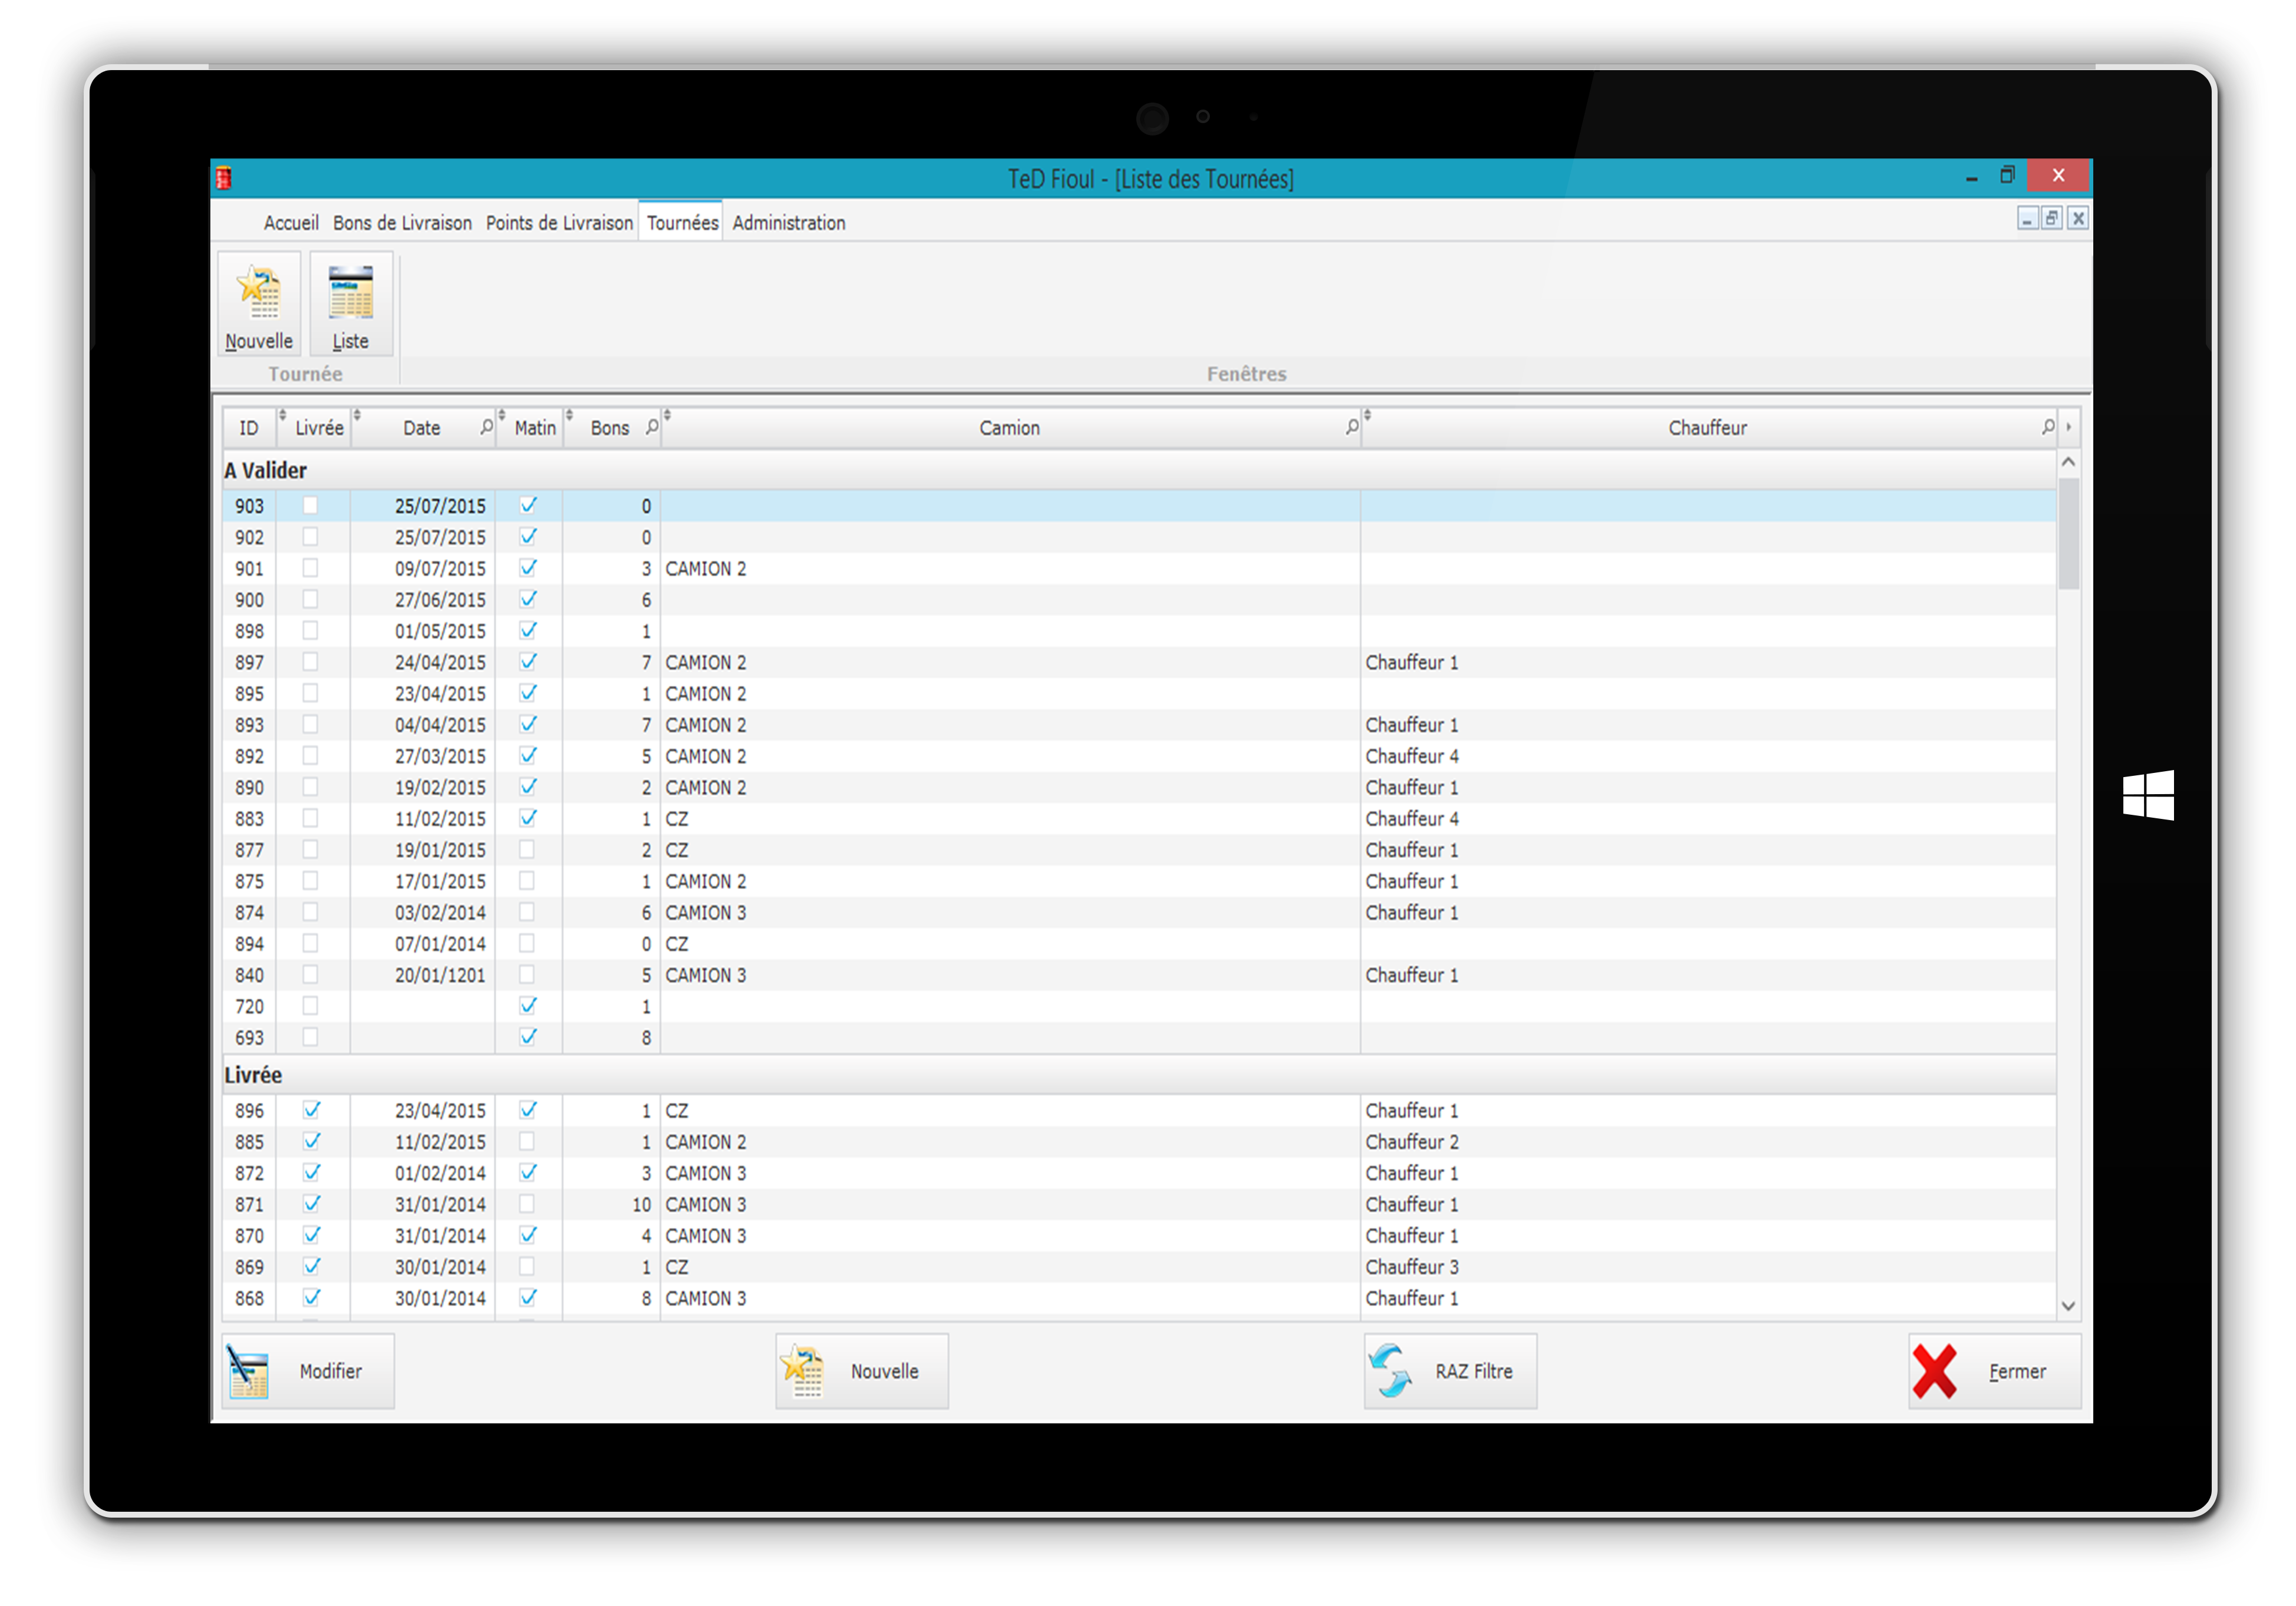Screen dimensions: 2296x1606
Task: Switch to the Administration tab
Action: point(788,223)
